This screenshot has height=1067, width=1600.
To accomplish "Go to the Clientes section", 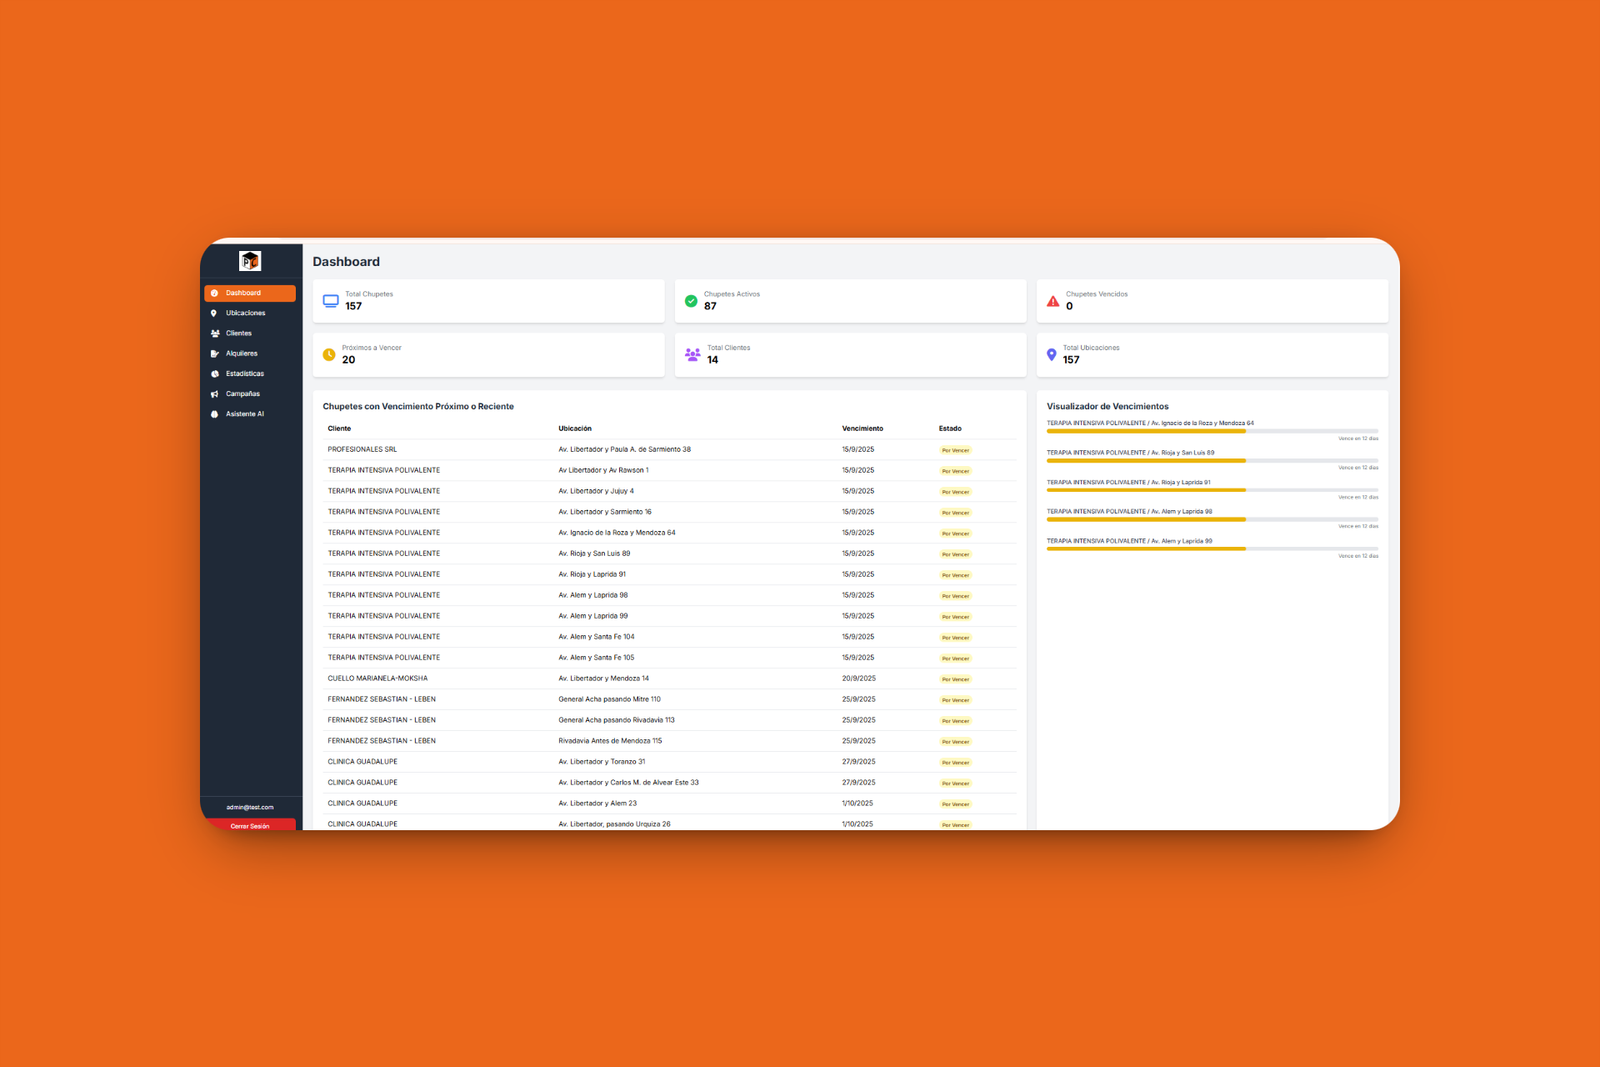I will coord(239,333).
